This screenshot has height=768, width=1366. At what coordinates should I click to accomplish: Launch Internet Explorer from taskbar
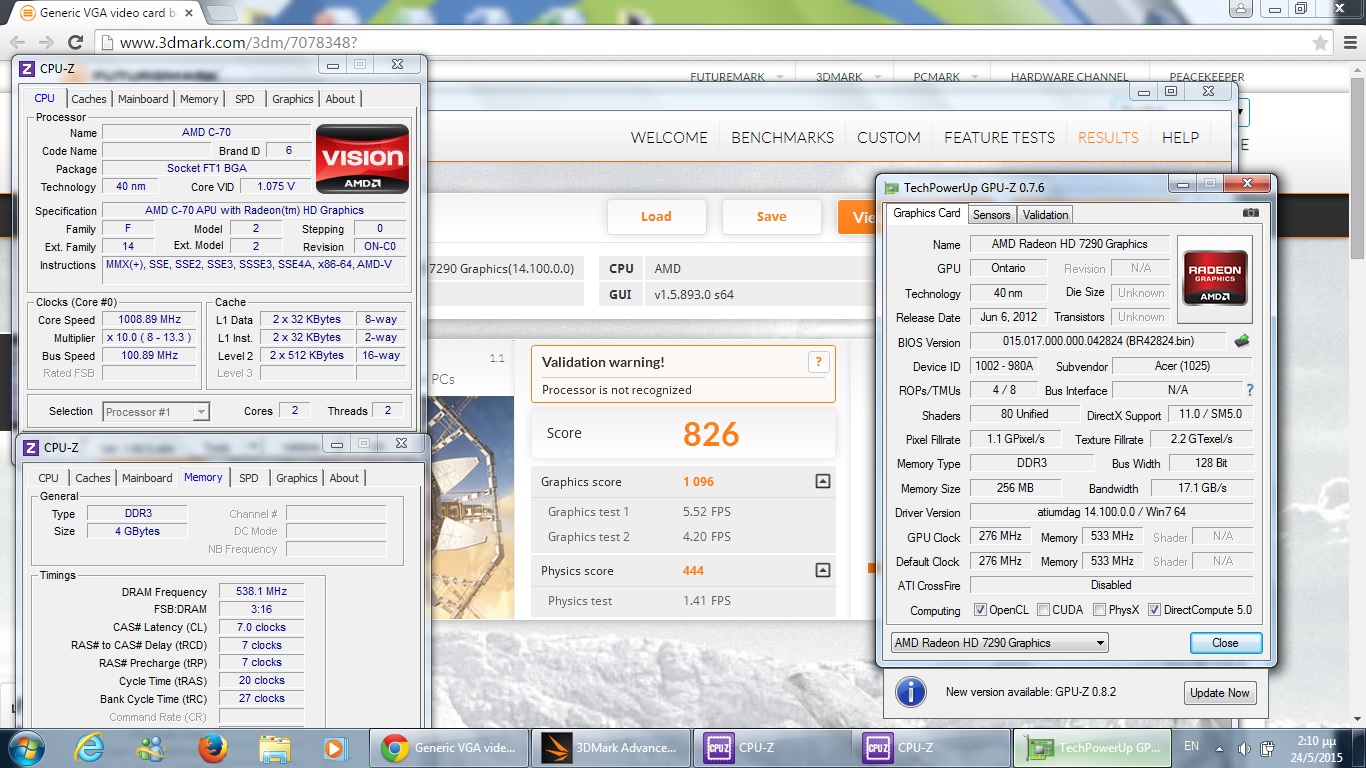90,747
